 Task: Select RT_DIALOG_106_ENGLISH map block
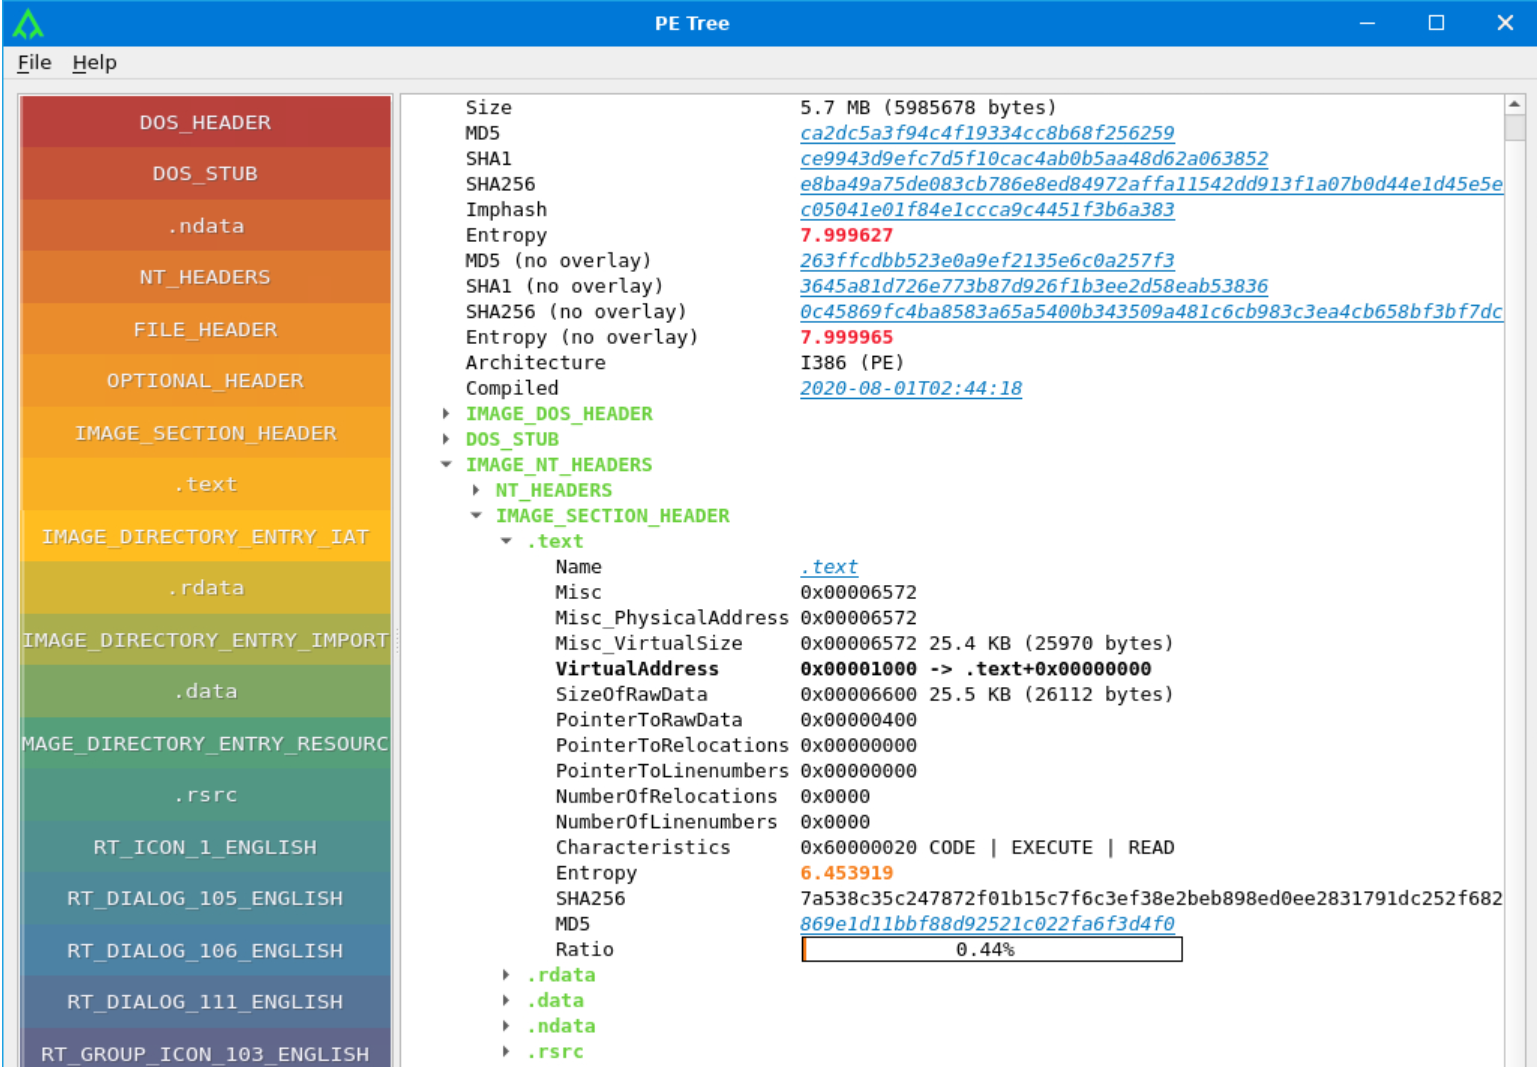click(x=205, y=950)
